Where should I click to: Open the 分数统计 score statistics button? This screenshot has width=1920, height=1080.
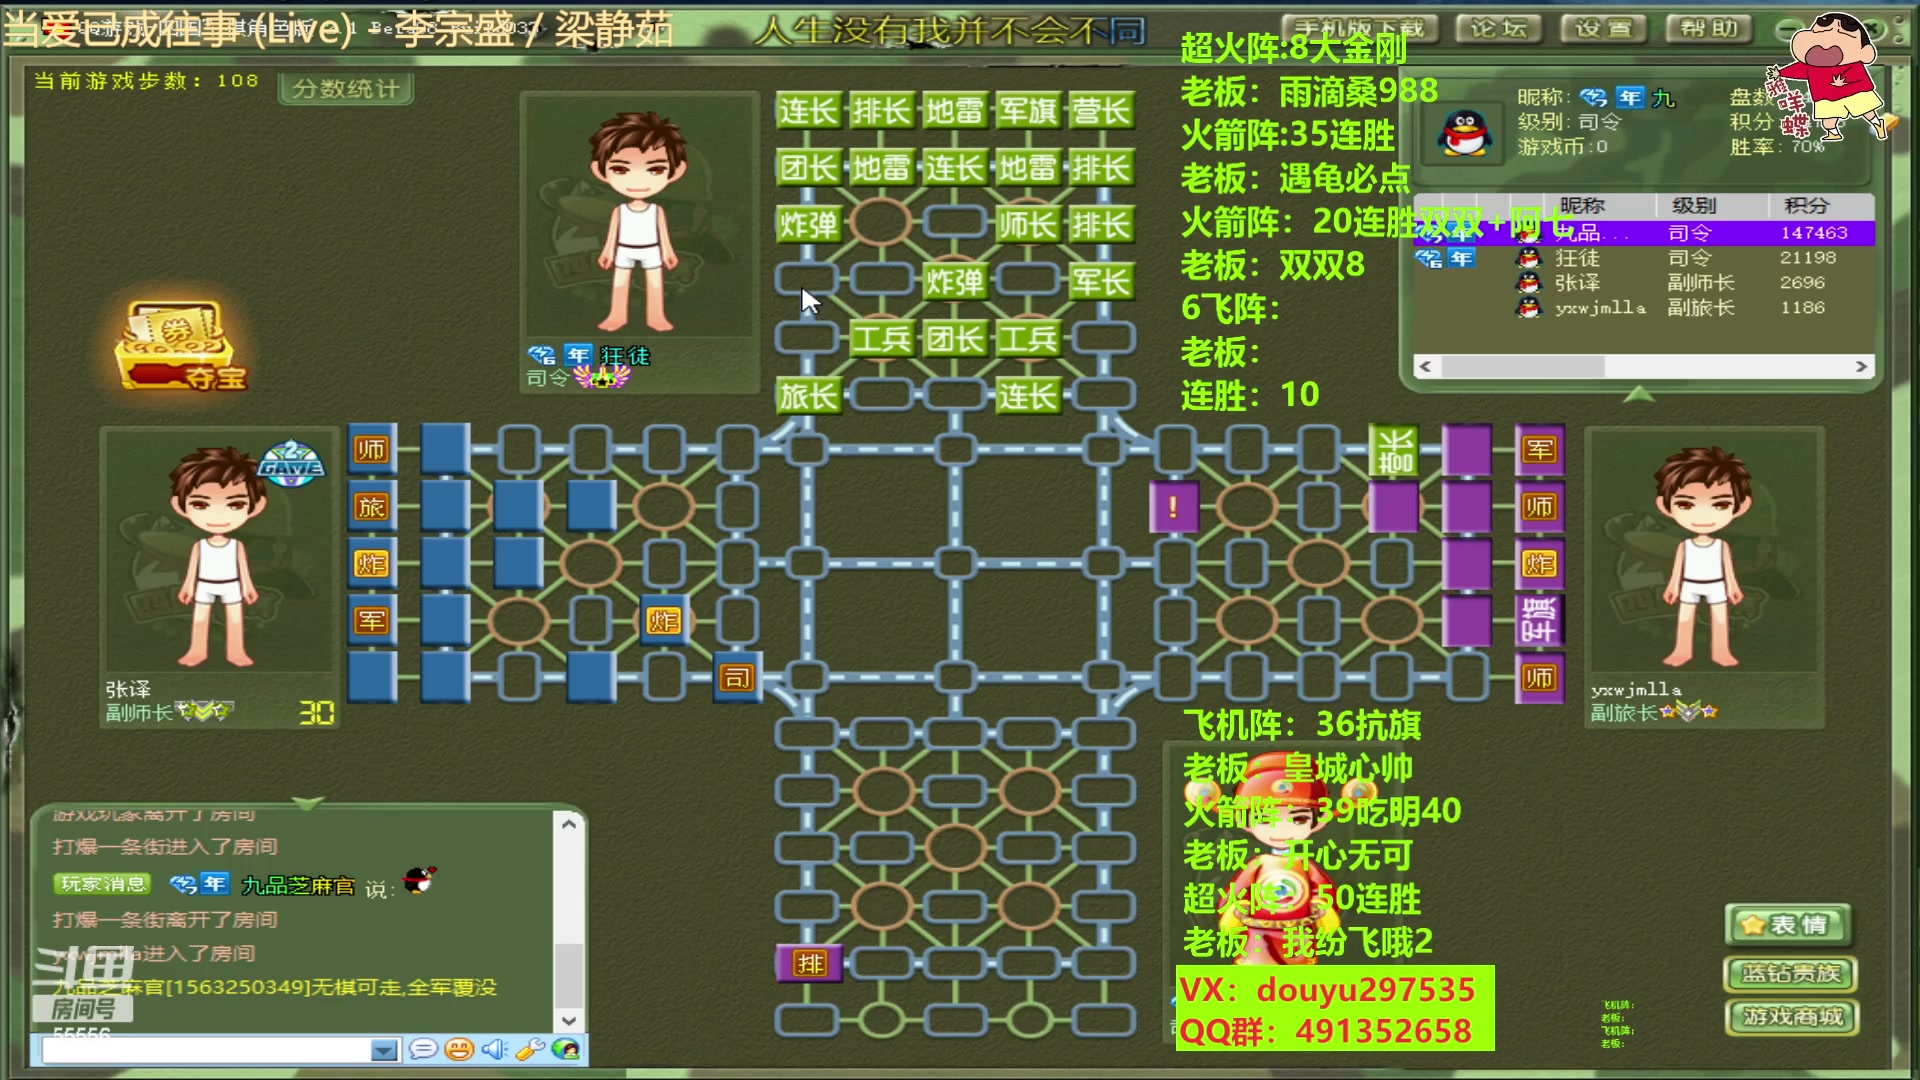[345, 89]
